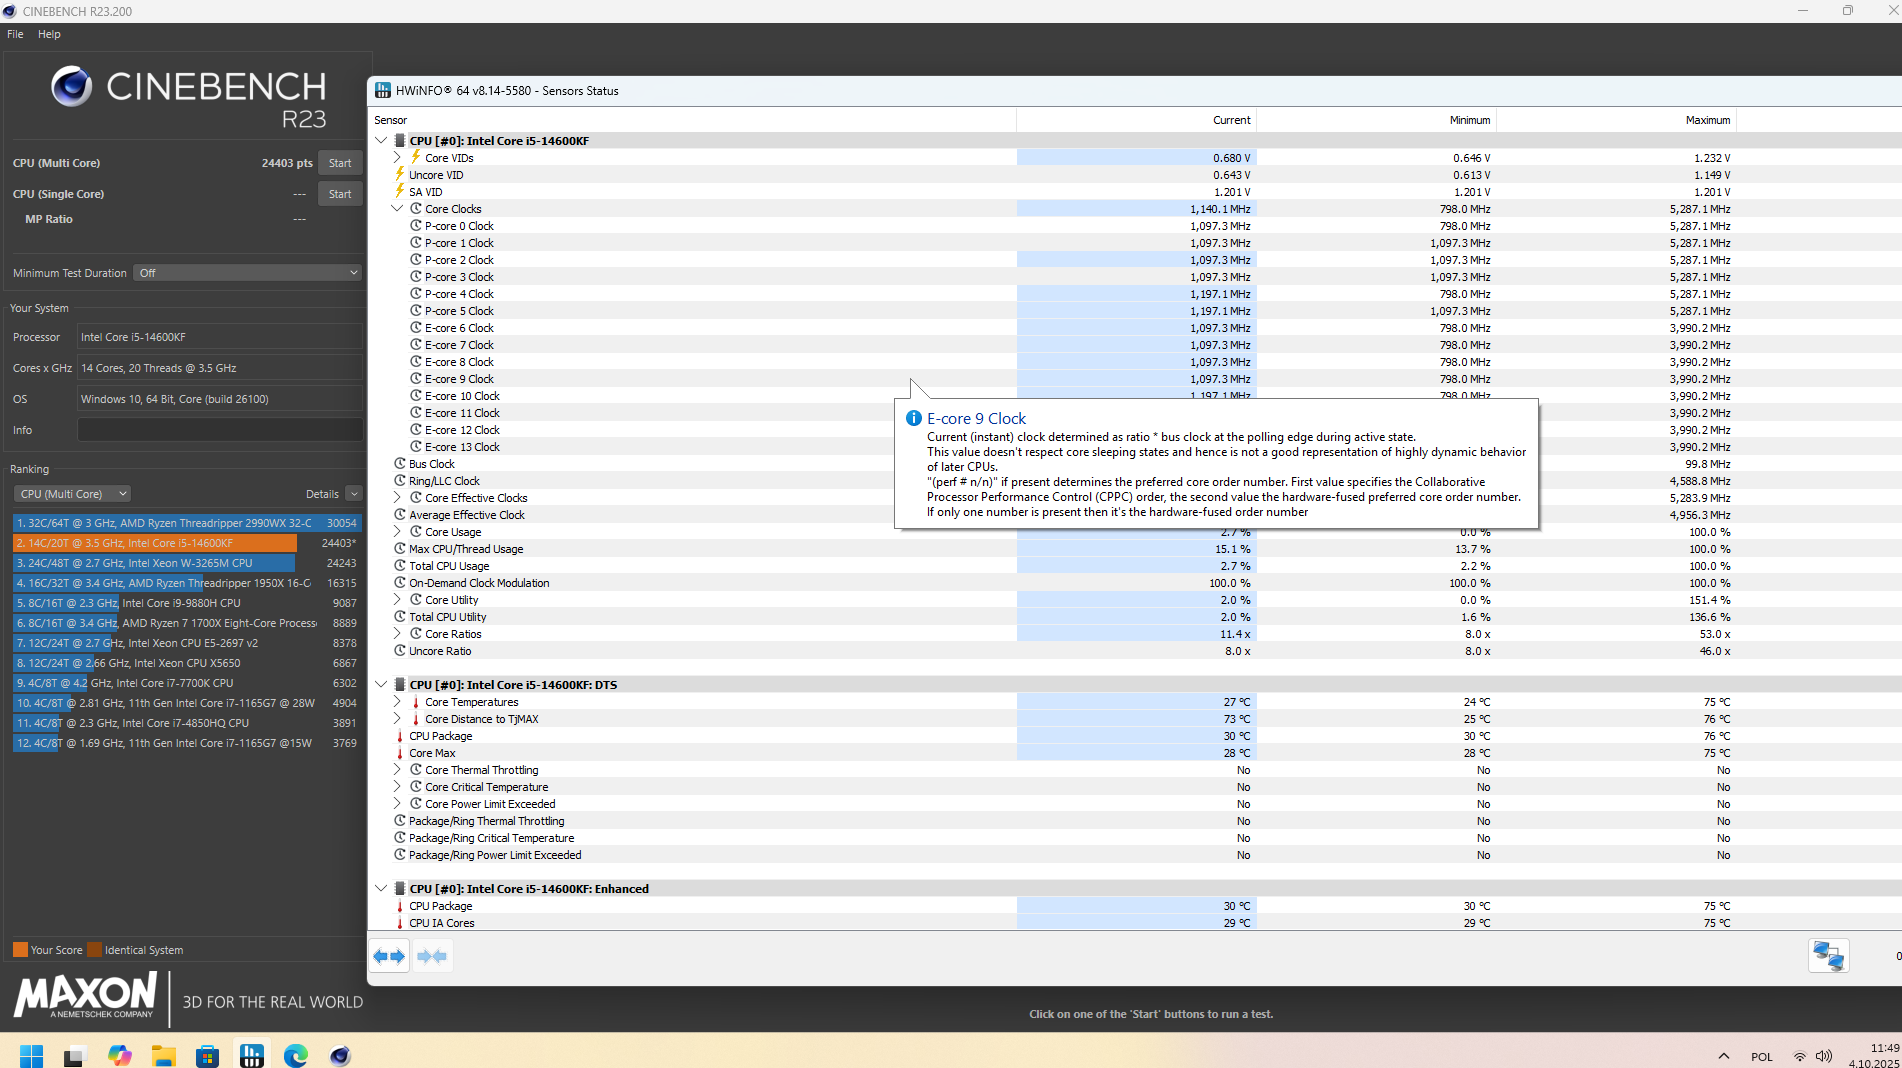1902x1068 pixels.
Task: Start the CPU (Multi Core) test
Action: coord(340,163)
